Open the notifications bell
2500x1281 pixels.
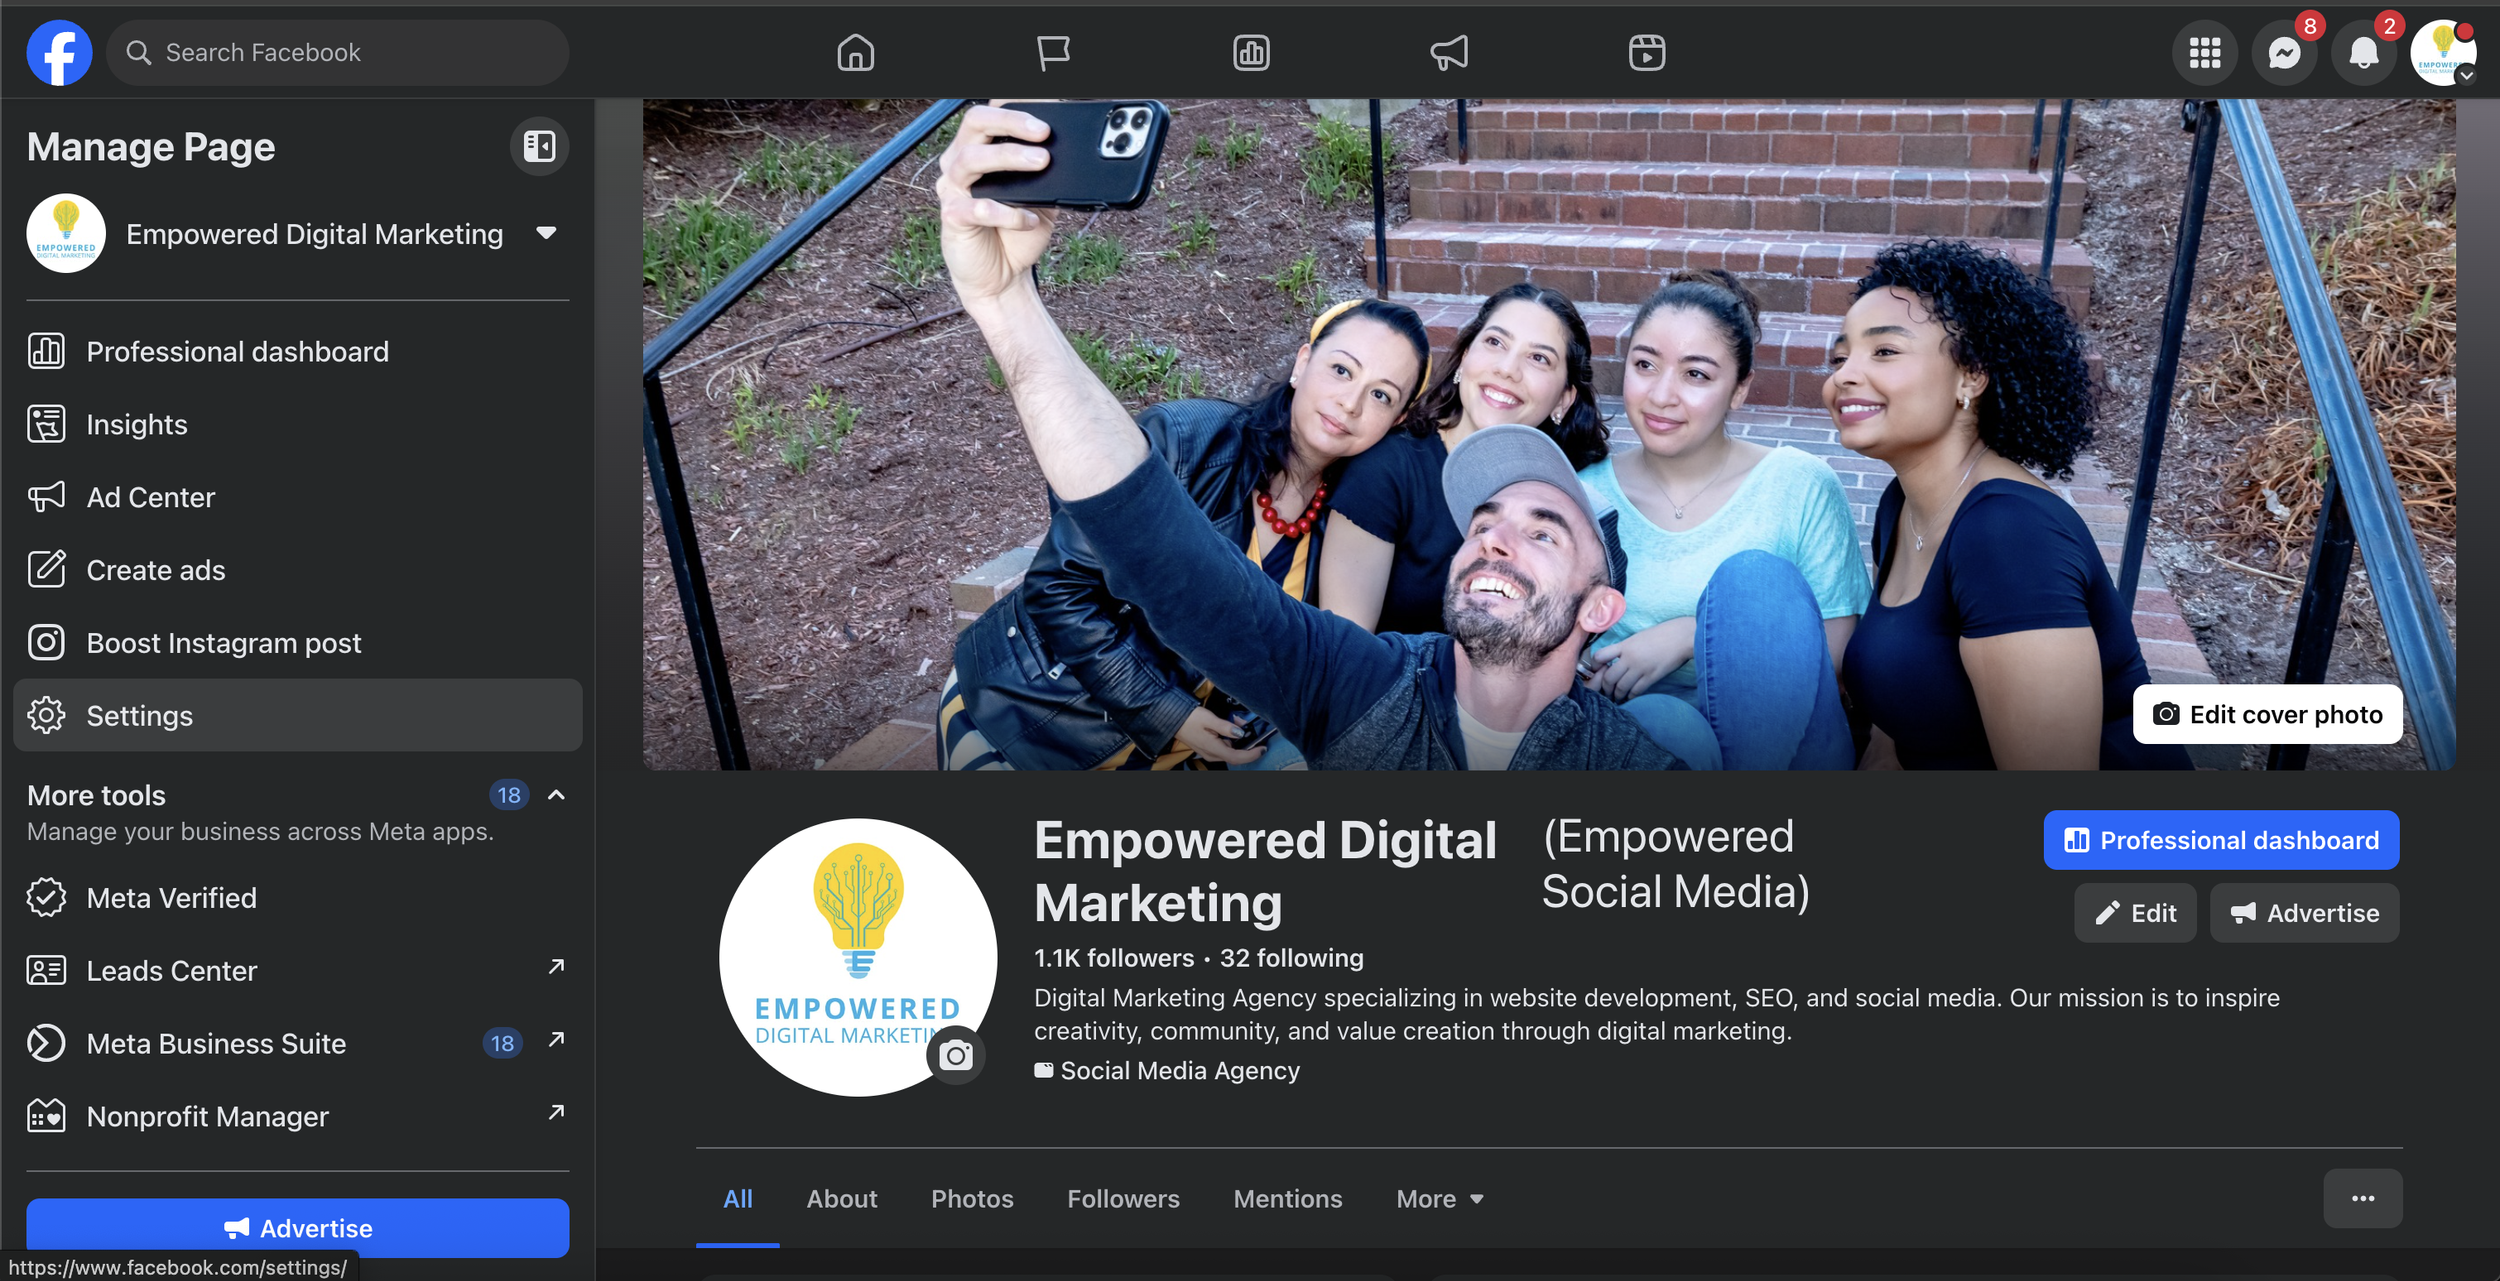pos(2363,52)
